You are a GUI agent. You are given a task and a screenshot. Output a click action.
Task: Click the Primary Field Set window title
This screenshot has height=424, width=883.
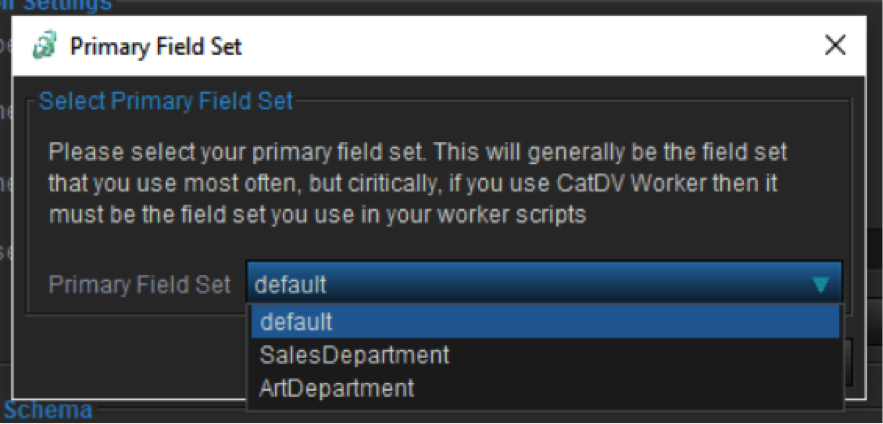pyautogui.click(x=155, y=46)
